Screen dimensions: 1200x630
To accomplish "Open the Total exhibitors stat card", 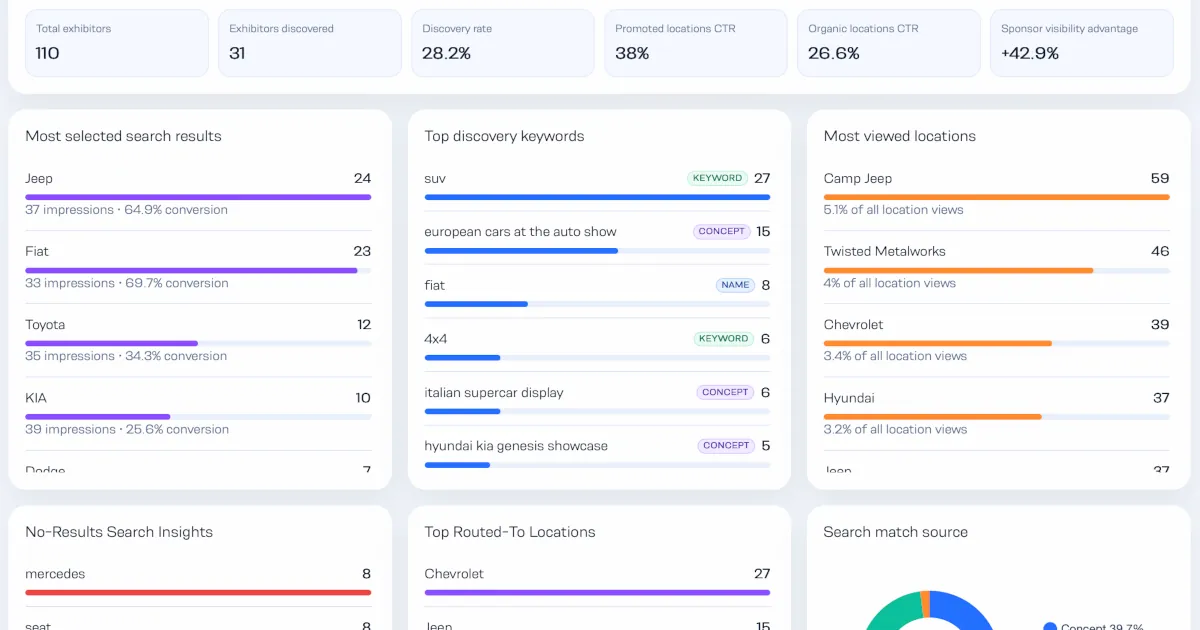I will [x=116, y=43].
